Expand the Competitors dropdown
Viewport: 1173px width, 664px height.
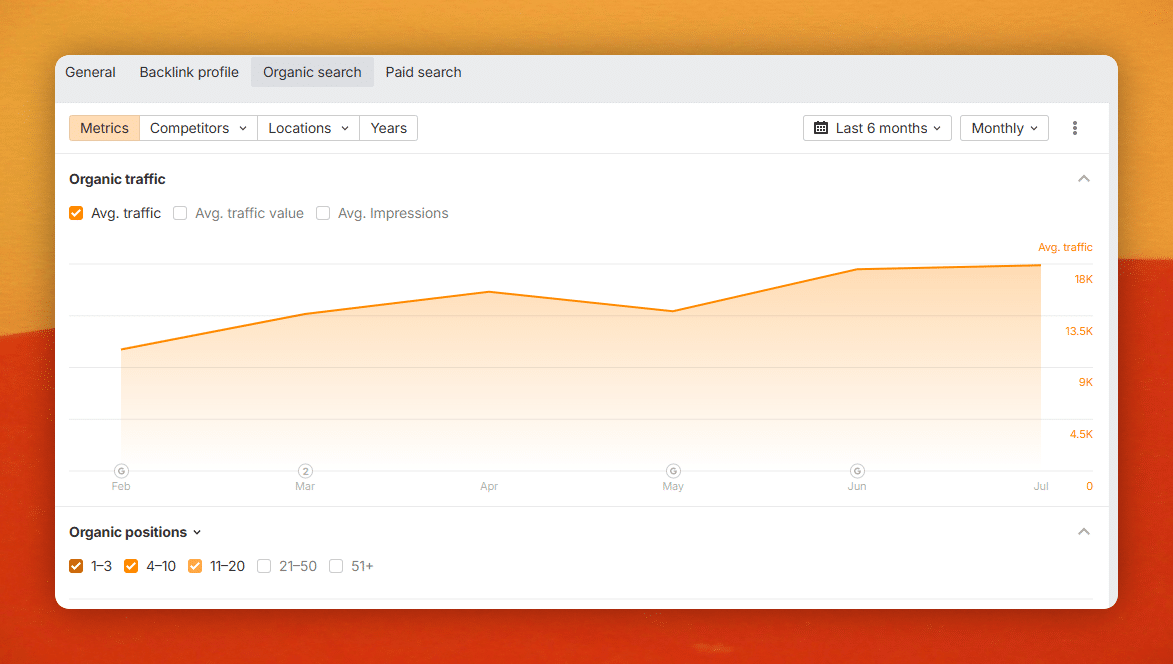(198, 128)
